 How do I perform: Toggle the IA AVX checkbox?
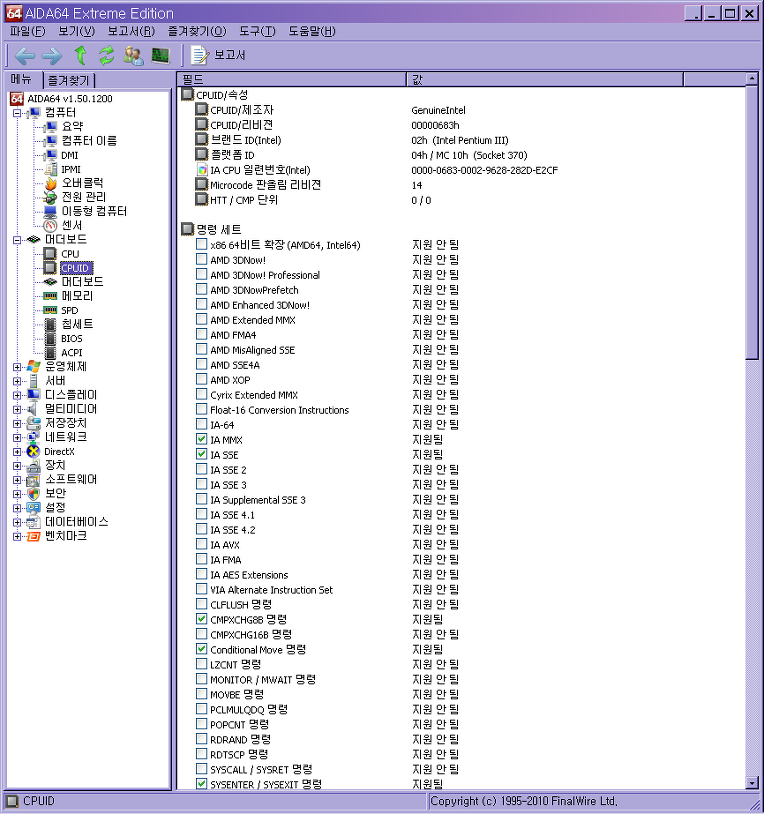[x=202, y=544]
